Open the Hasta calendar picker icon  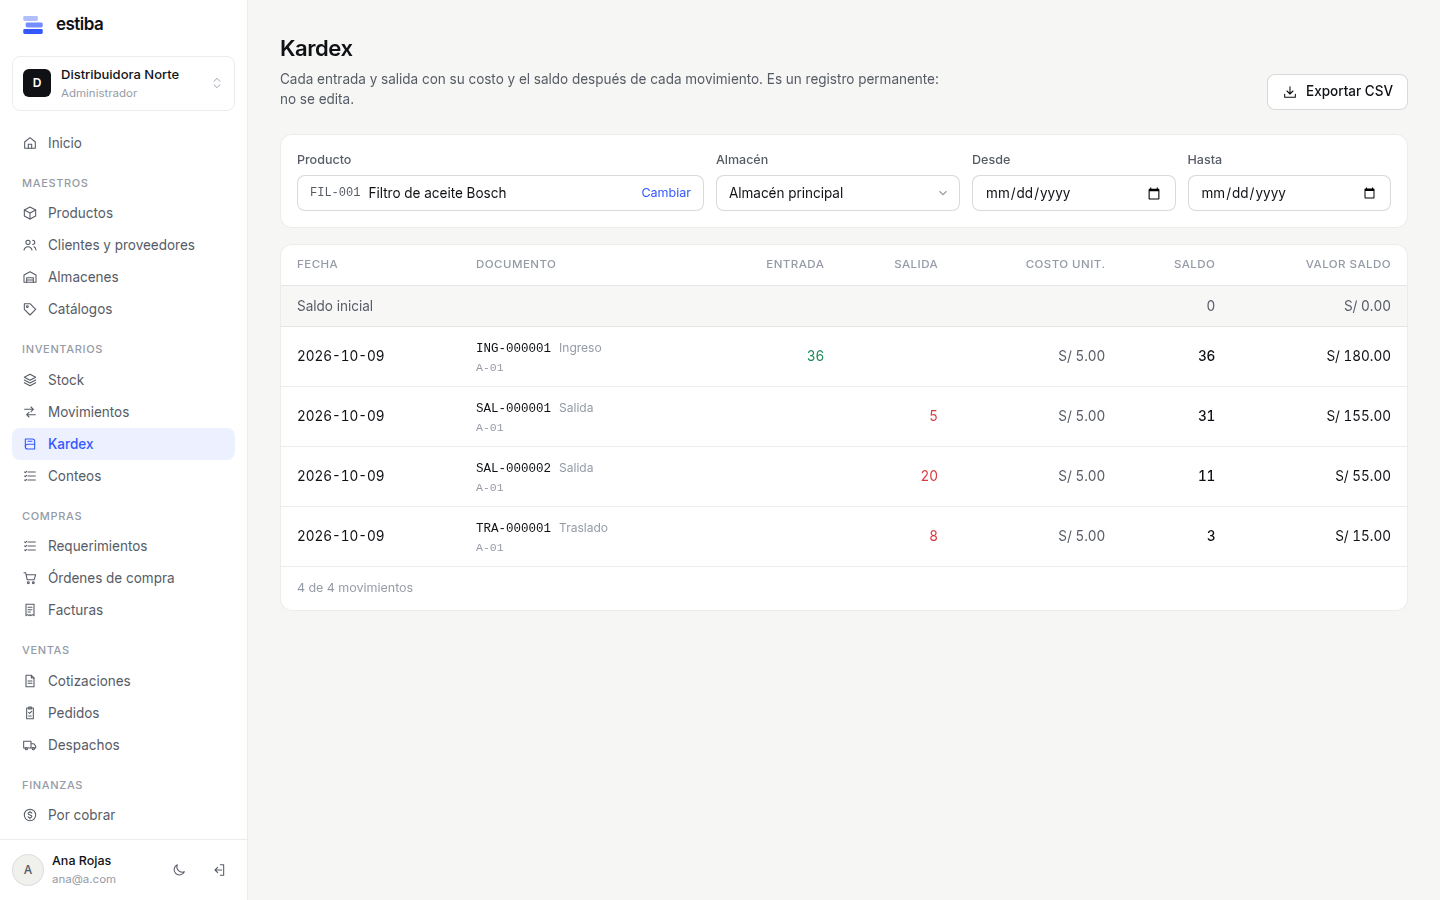[x=1370, y=193]
